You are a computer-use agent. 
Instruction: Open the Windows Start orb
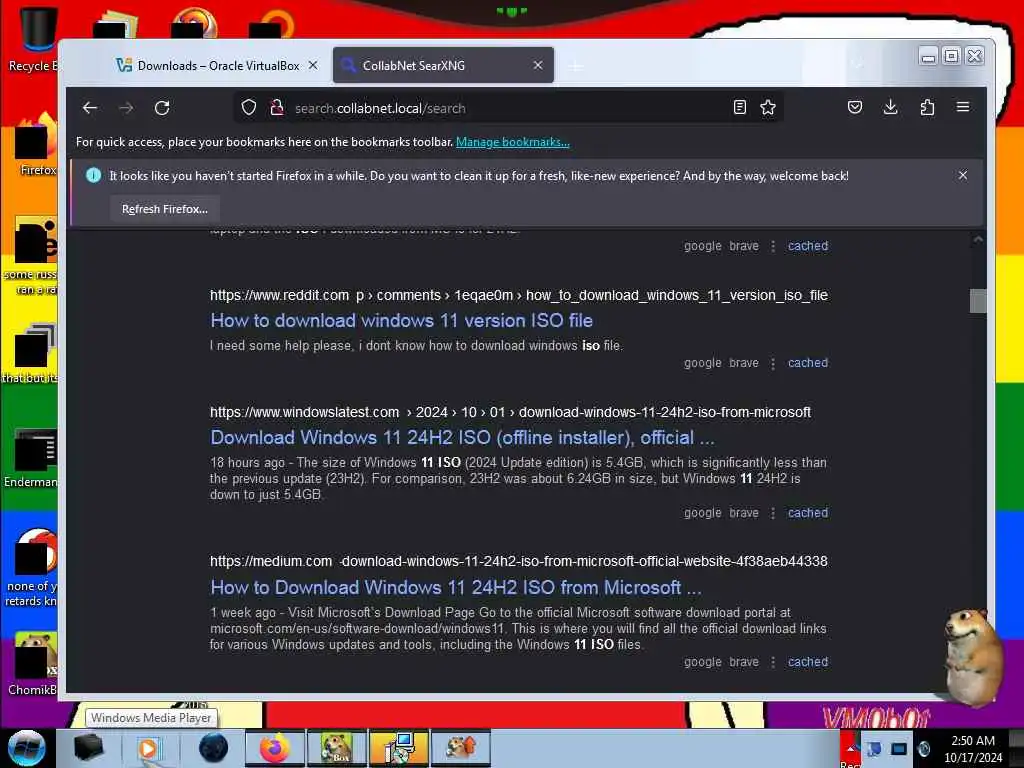(x=27, y=748)
